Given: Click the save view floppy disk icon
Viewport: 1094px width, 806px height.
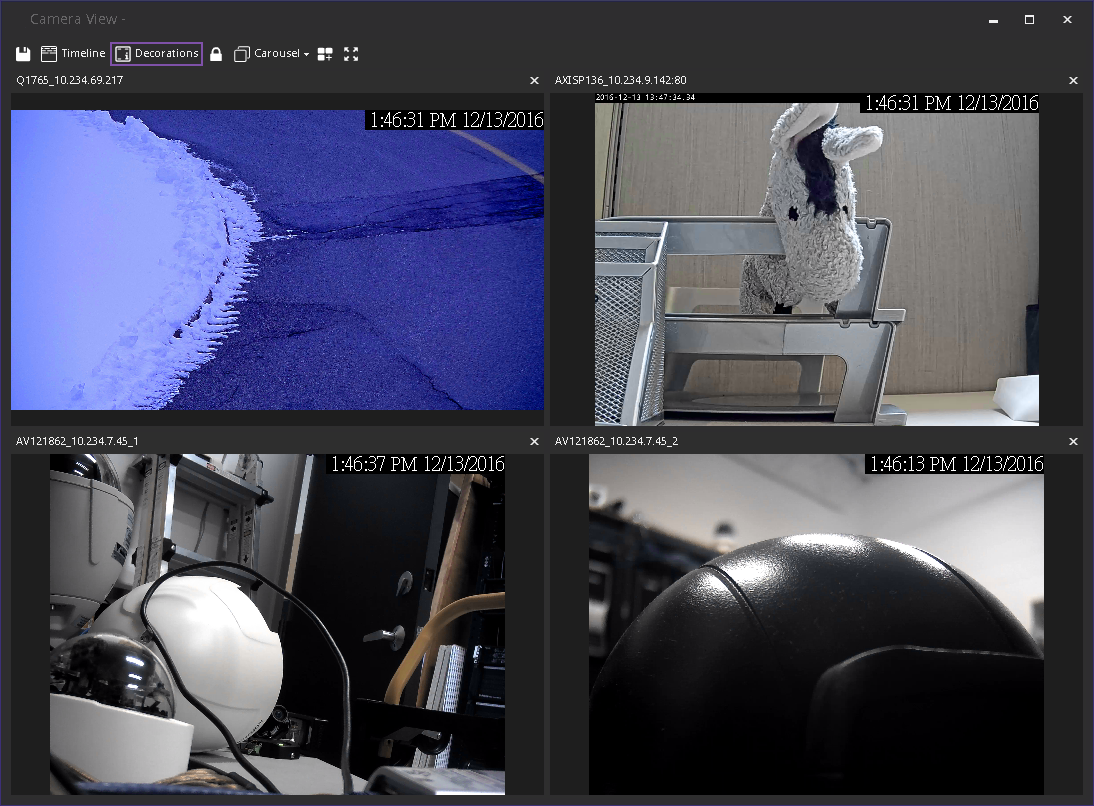Looking at the screenshot, I should pyautogui.click(x=23, y=54).
